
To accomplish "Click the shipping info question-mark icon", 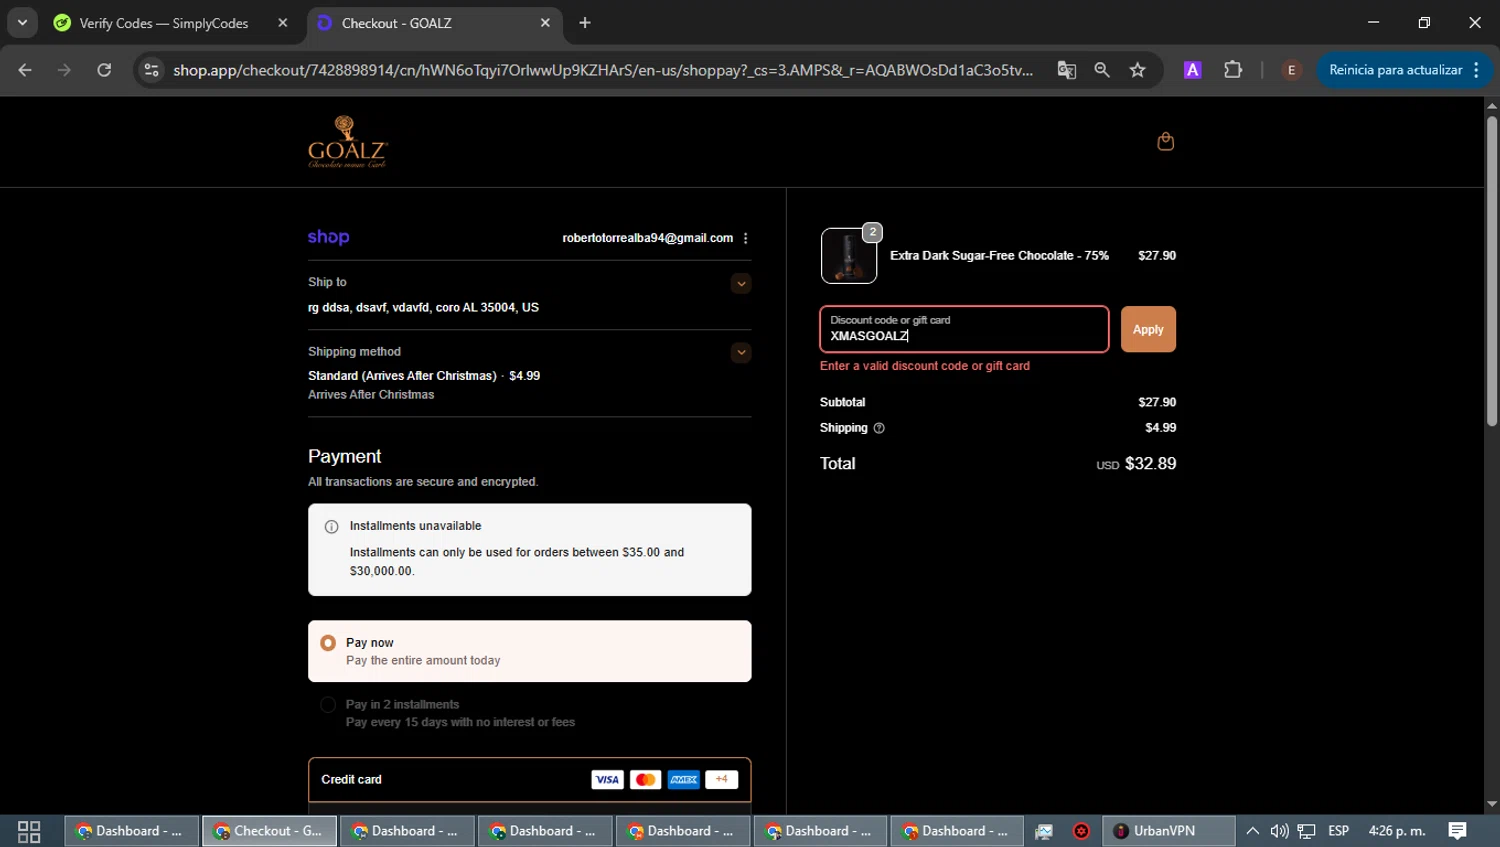I will point(879,428).
